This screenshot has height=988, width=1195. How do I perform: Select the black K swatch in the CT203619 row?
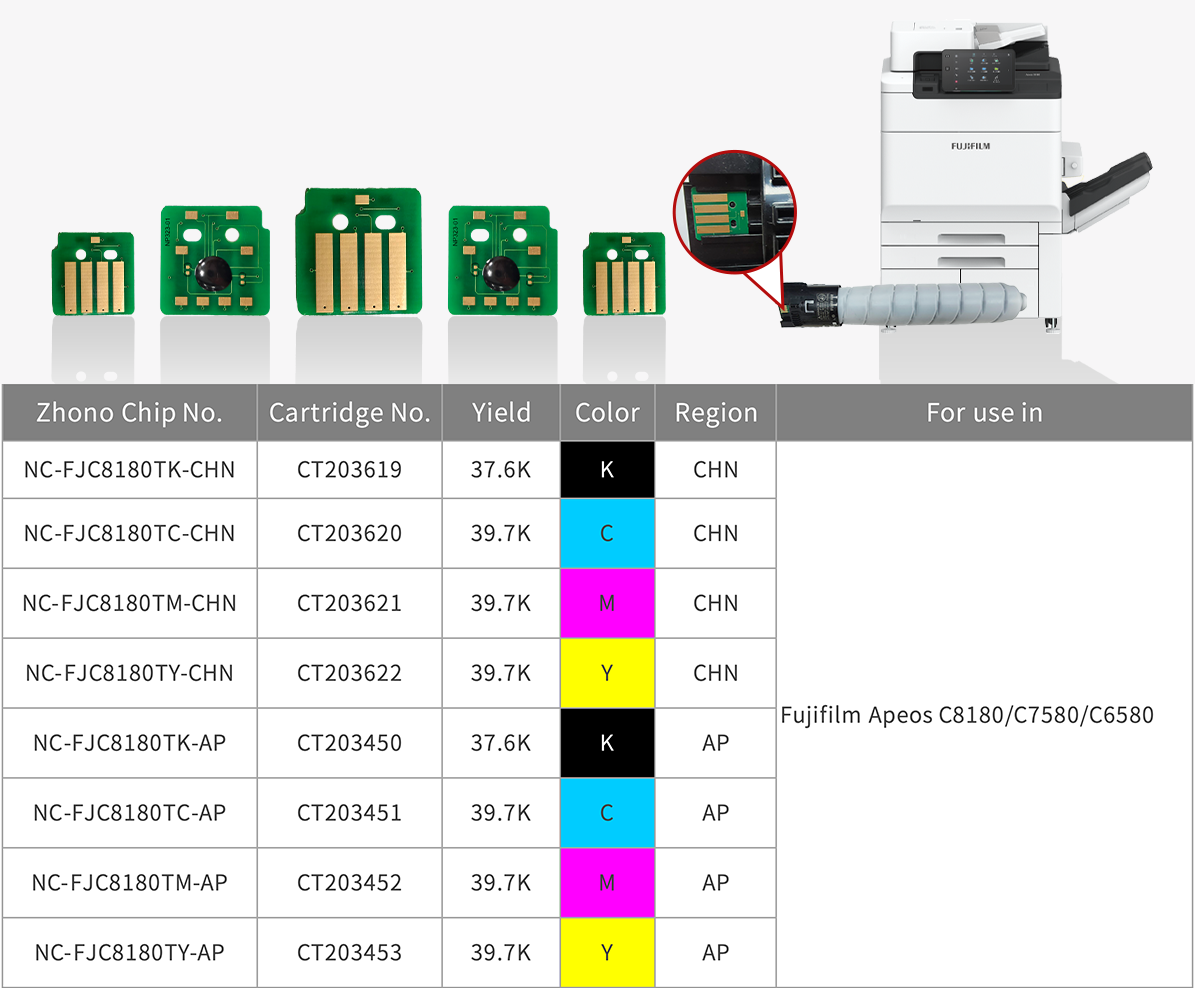coord(607,470)
